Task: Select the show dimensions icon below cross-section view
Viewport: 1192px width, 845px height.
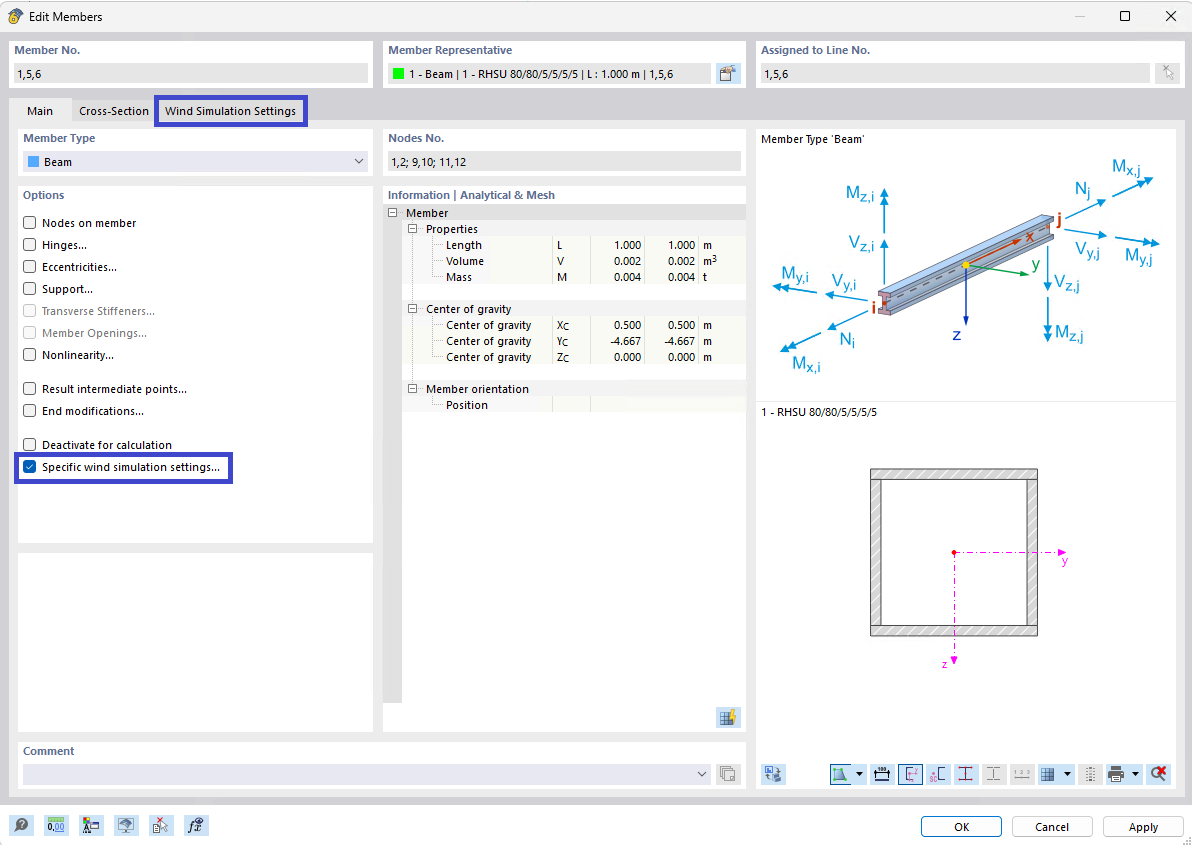Action: 882,774
